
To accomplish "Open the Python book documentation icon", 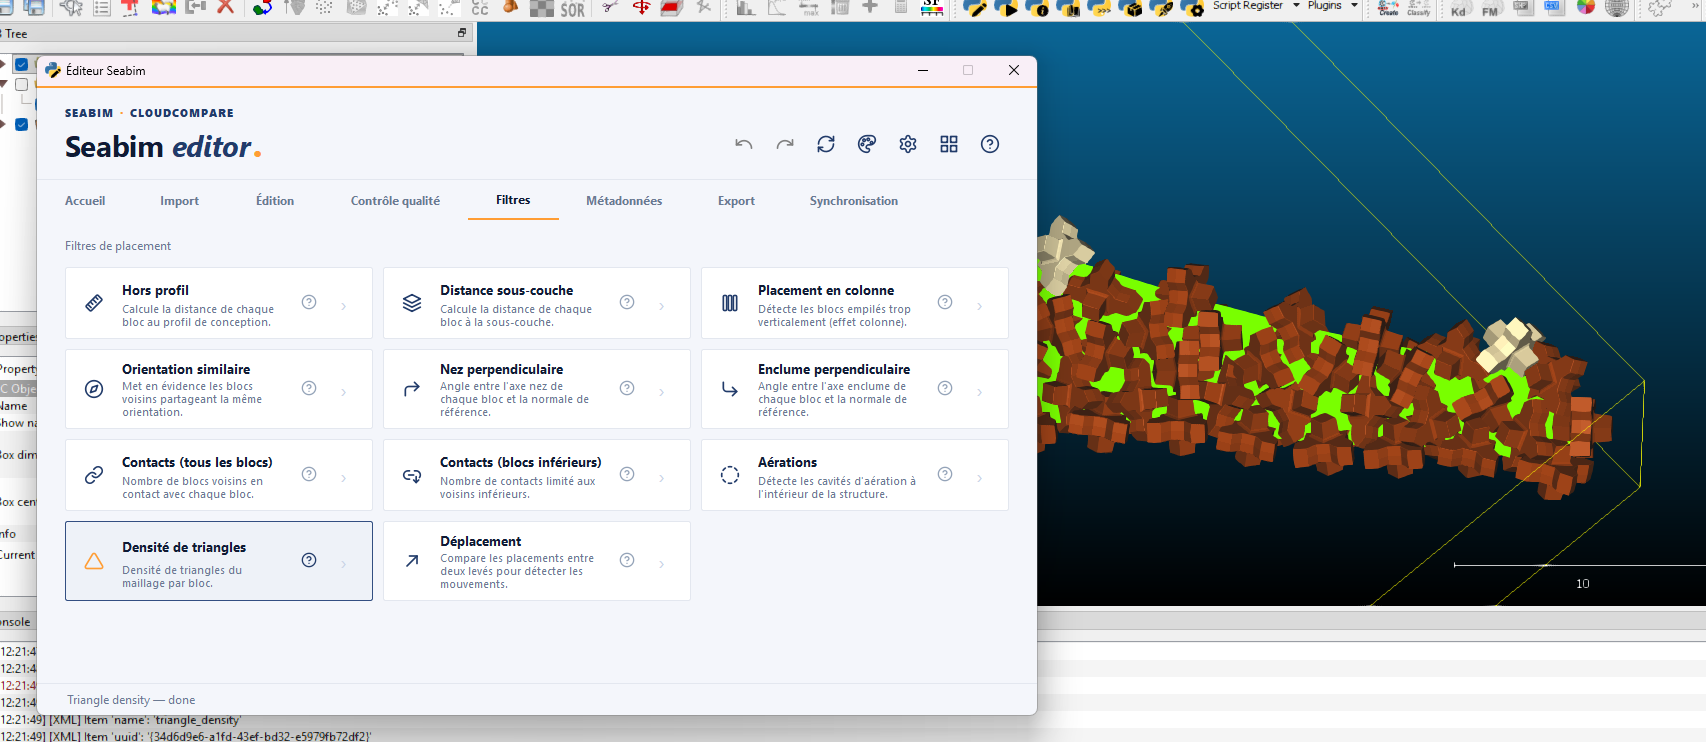I will coord(1068,8).
